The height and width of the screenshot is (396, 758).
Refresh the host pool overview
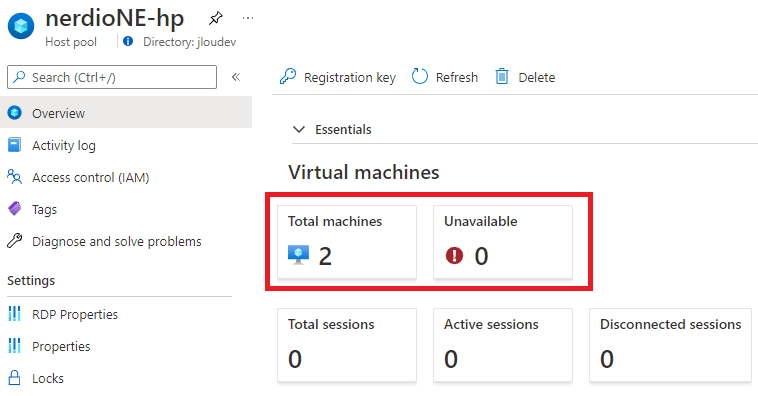(445, 77)
